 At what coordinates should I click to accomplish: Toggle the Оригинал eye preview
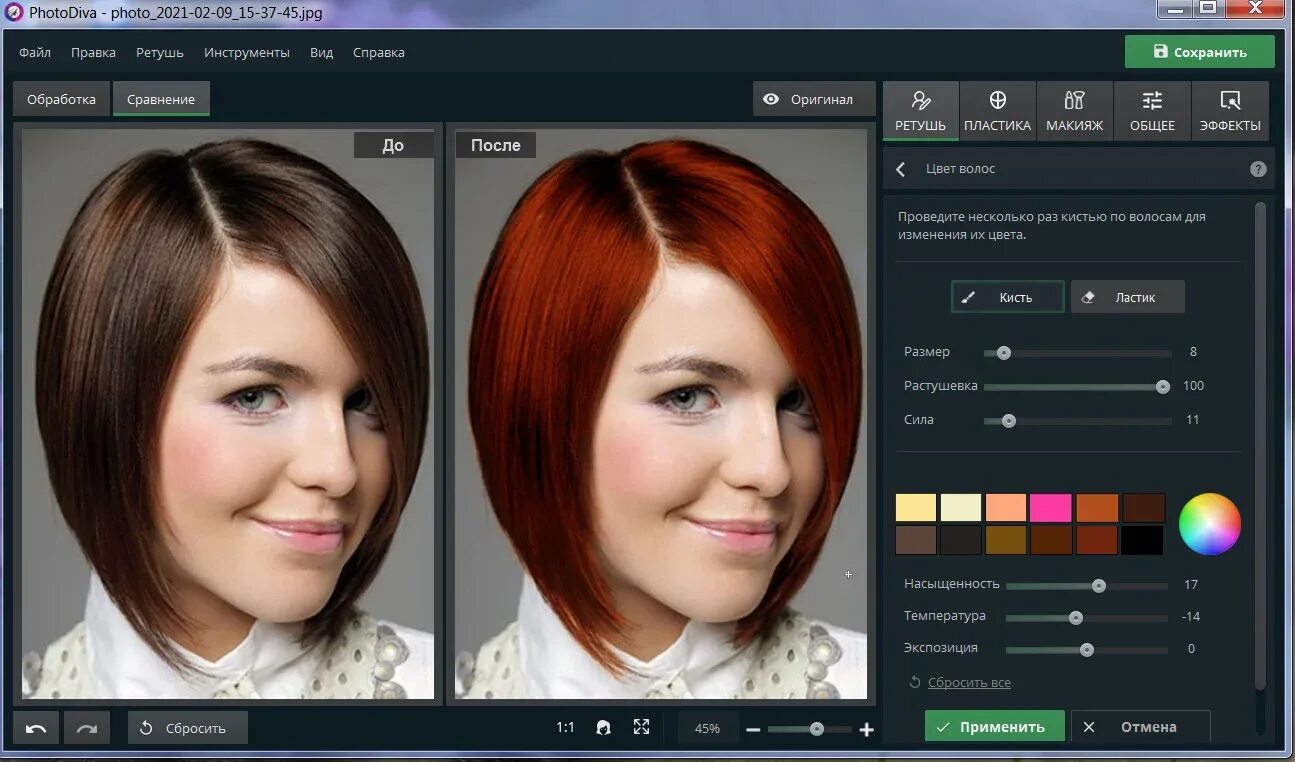pyautogui.click(x=808, y=99)
